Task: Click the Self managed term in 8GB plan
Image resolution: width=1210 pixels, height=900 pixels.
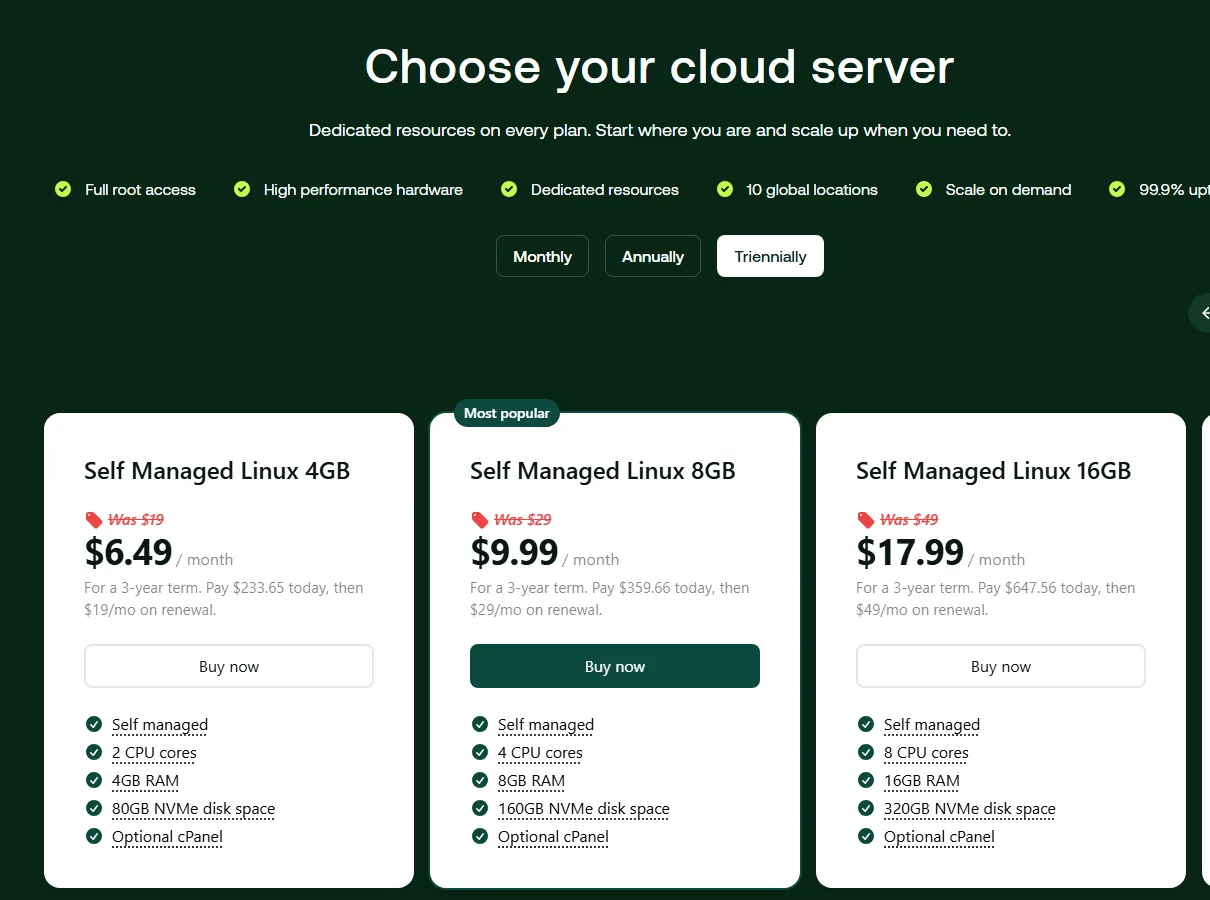Action: pos(546,725)
